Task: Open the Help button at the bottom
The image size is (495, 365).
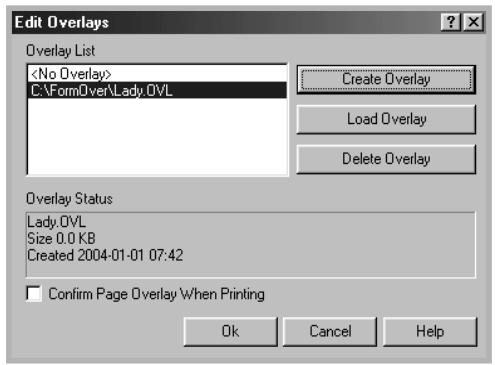Action: point(430,332)
